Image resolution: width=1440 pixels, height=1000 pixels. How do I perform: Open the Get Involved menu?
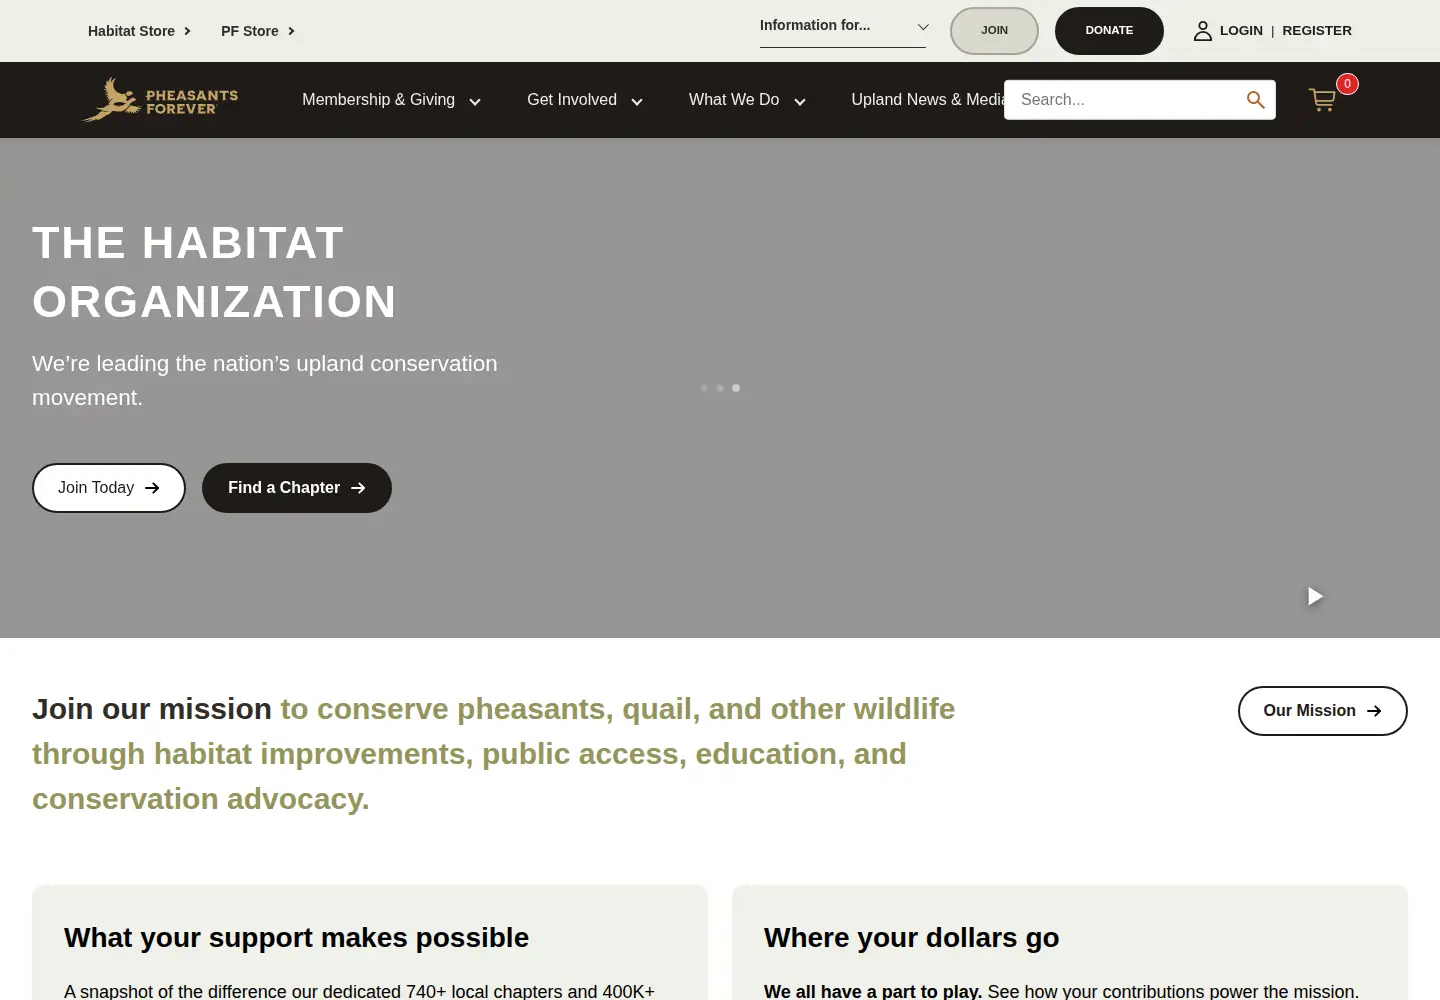[572, 99]
